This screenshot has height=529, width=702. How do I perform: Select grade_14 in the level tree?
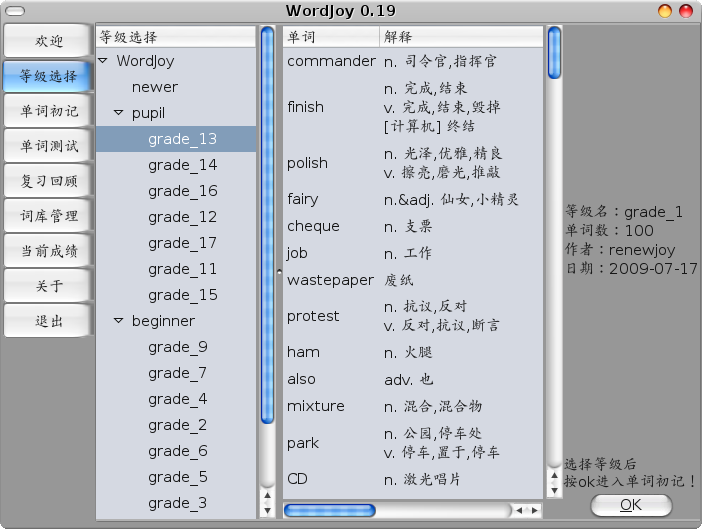tap(182, 165)
